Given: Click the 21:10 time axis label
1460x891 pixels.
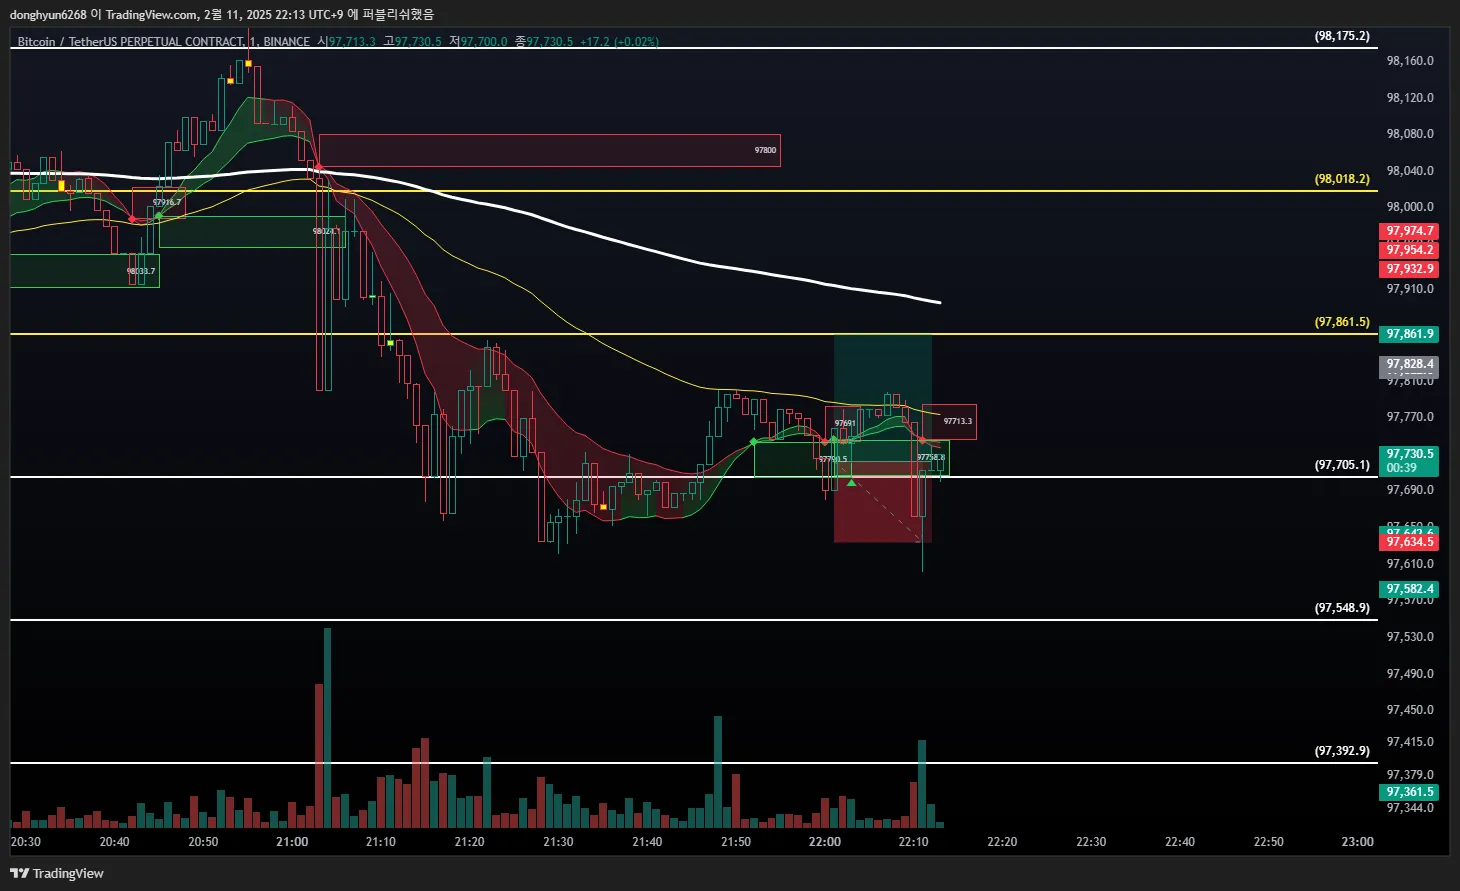Looking at the screenshot, I should [x=381, y=842].
